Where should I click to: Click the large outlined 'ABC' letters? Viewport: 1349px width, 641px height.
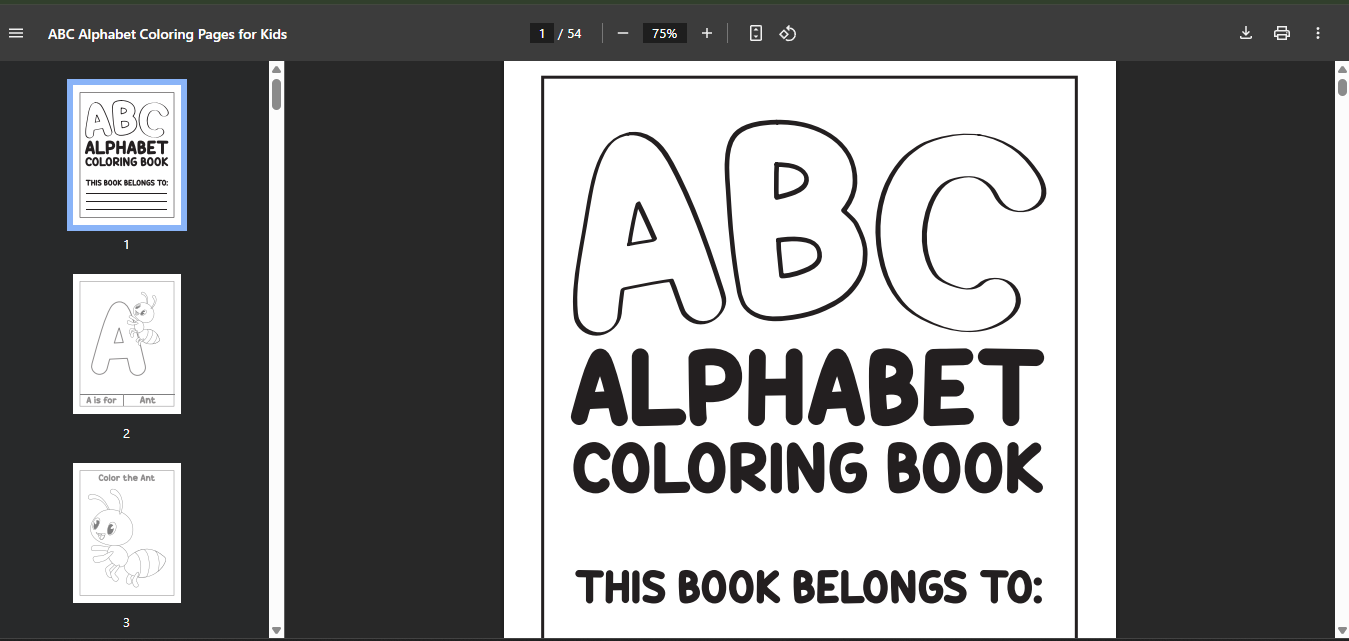tap(810, 227)
